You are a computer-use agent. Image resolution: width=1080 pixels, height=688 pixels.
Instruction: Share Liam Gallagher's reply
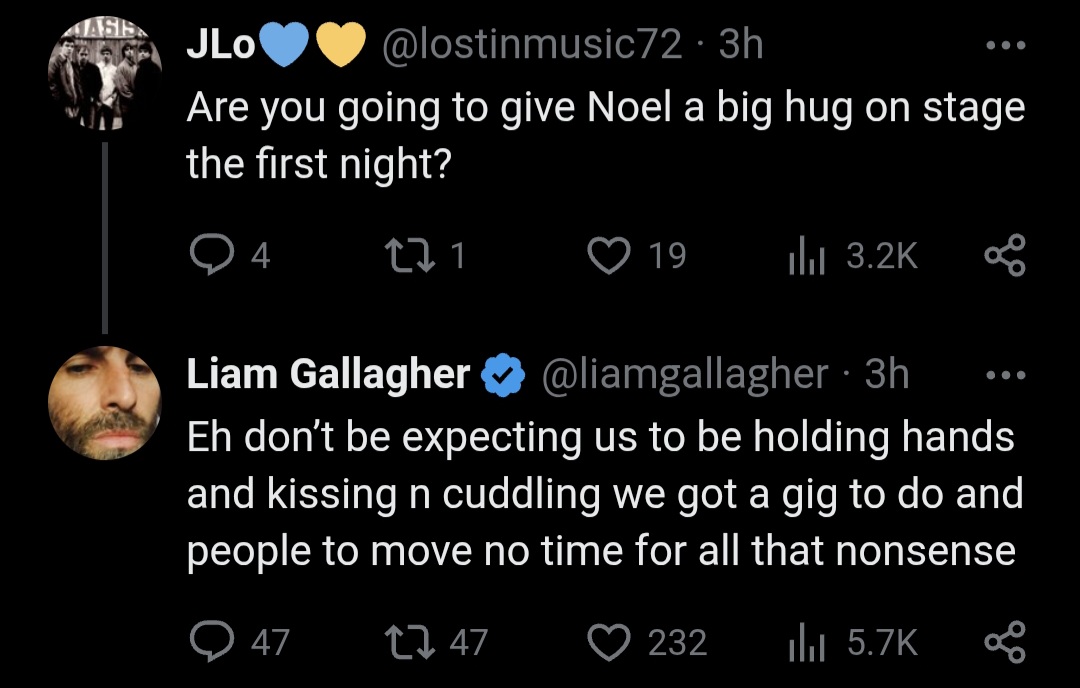(x=1005, y=642)
